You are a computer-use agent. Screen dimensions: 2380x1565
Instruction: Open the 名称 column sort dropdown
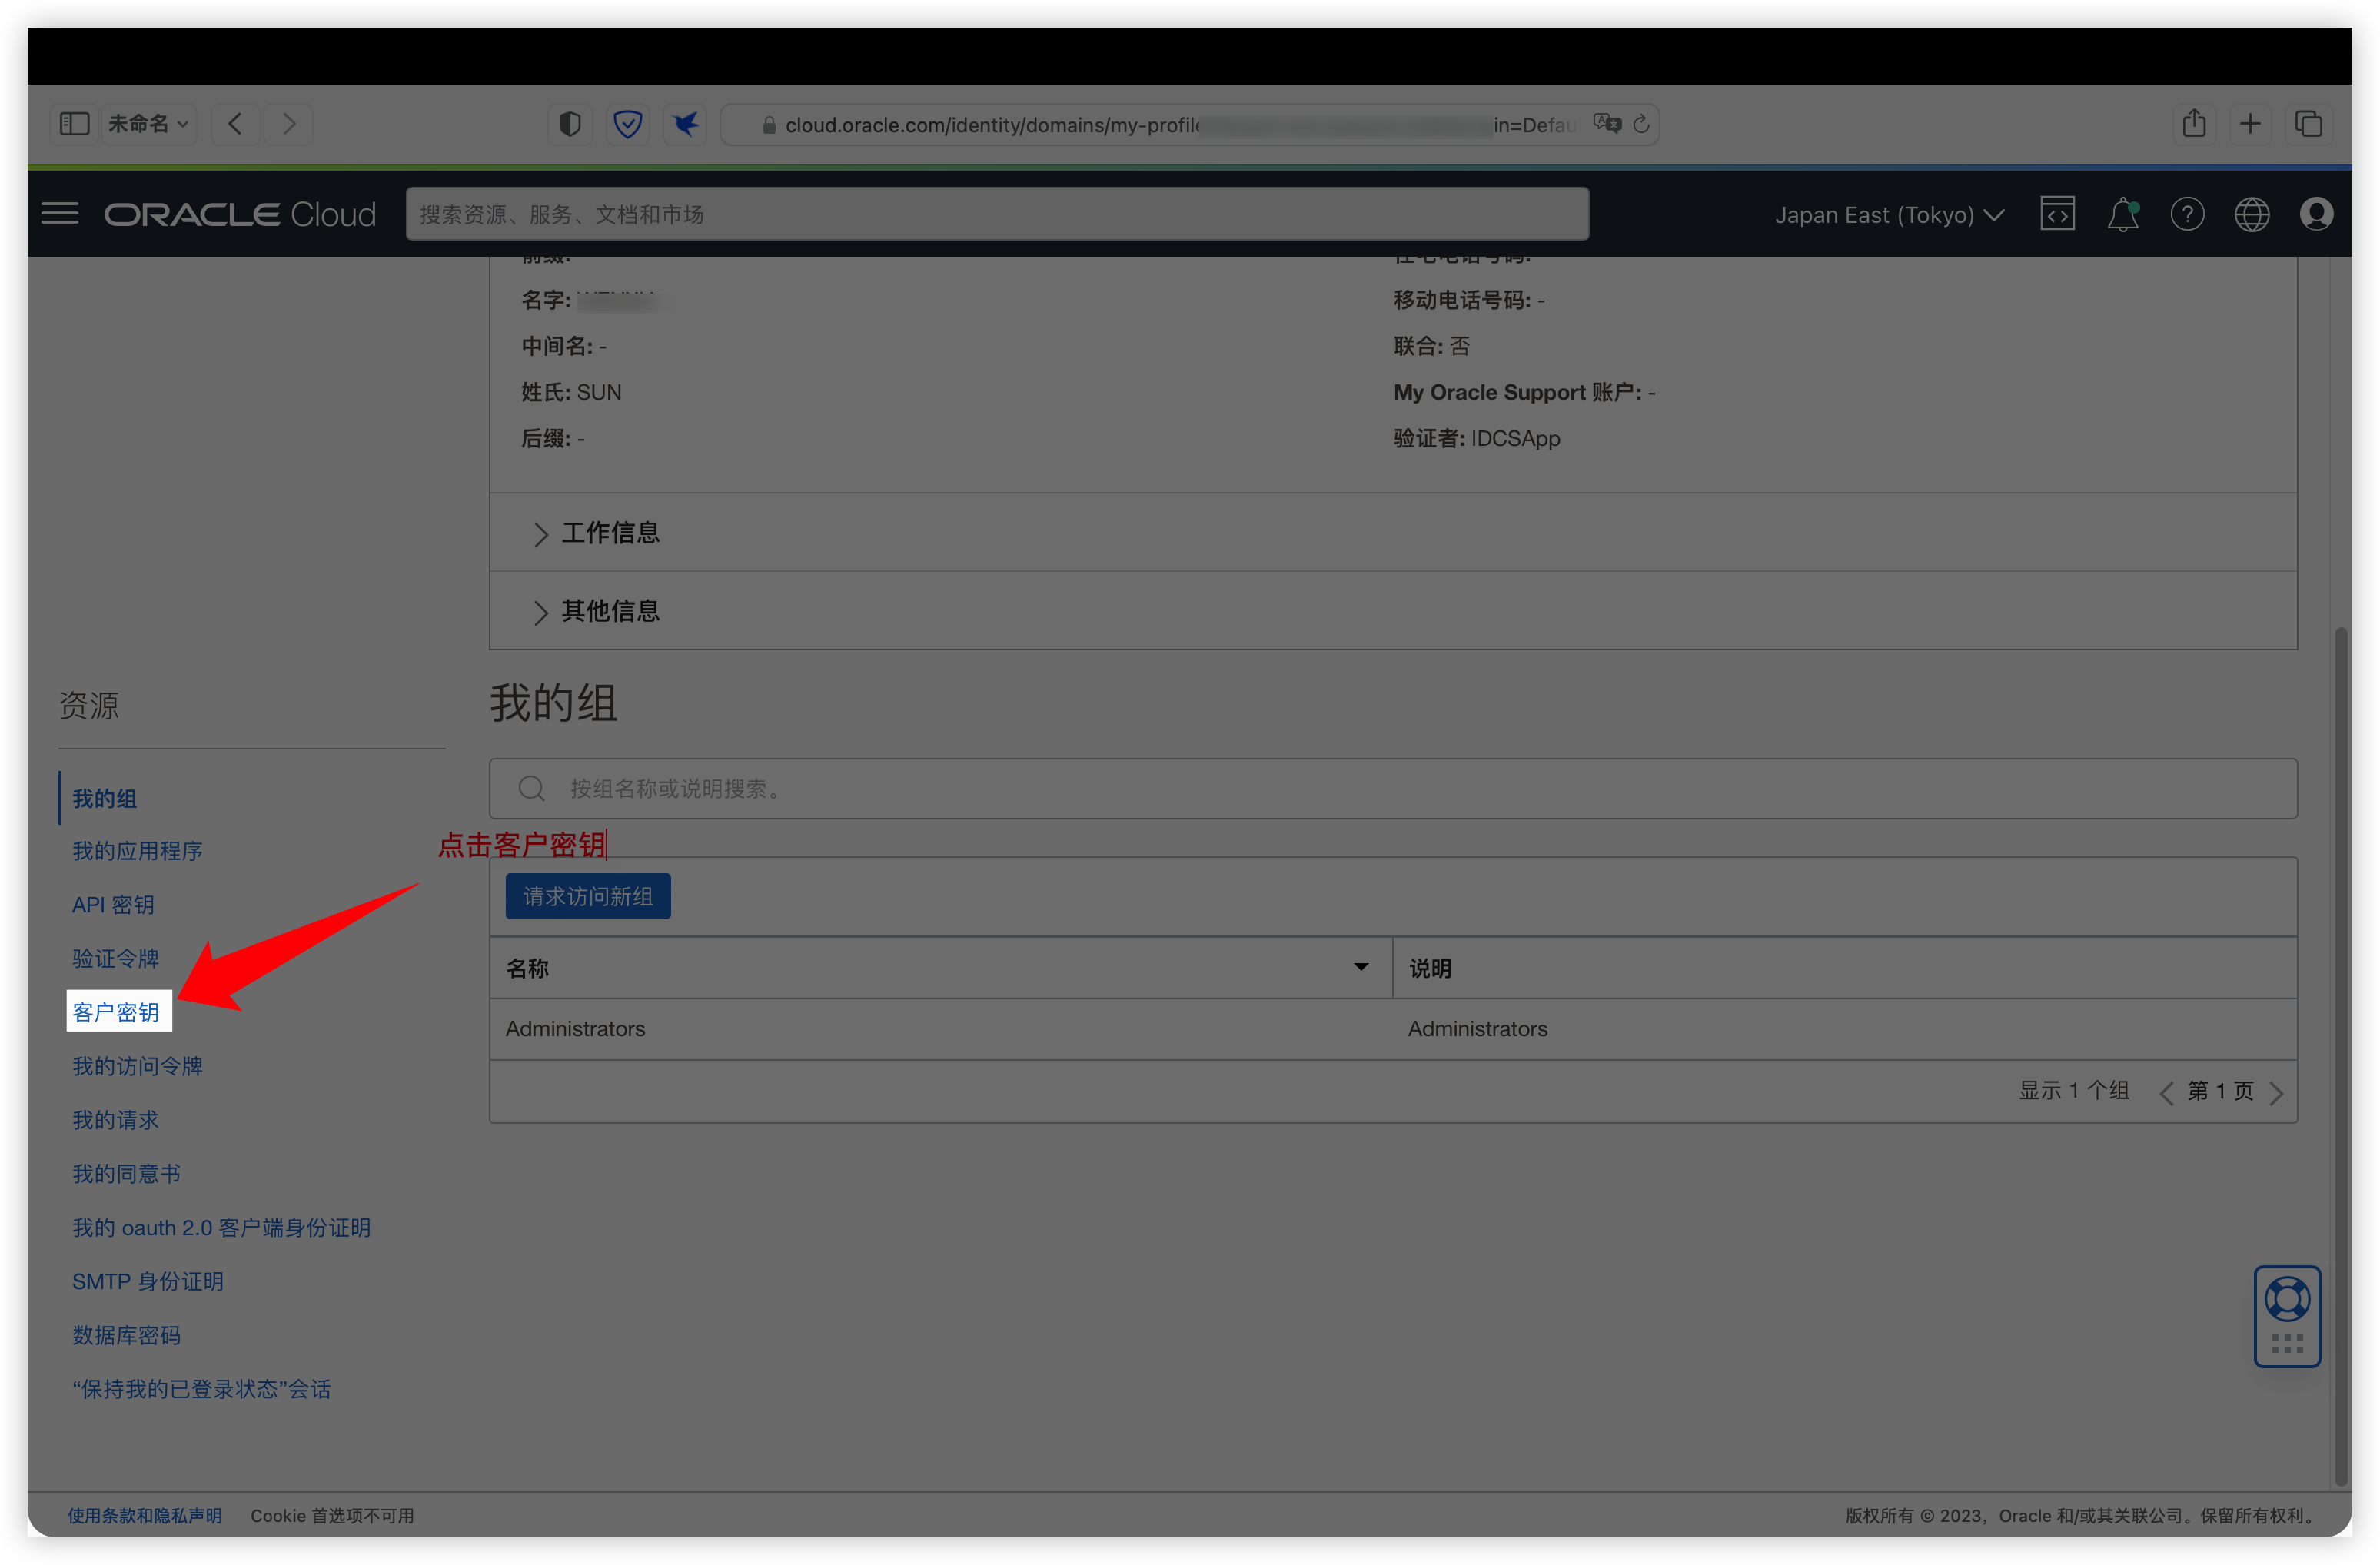click(x=1360, y=967)
